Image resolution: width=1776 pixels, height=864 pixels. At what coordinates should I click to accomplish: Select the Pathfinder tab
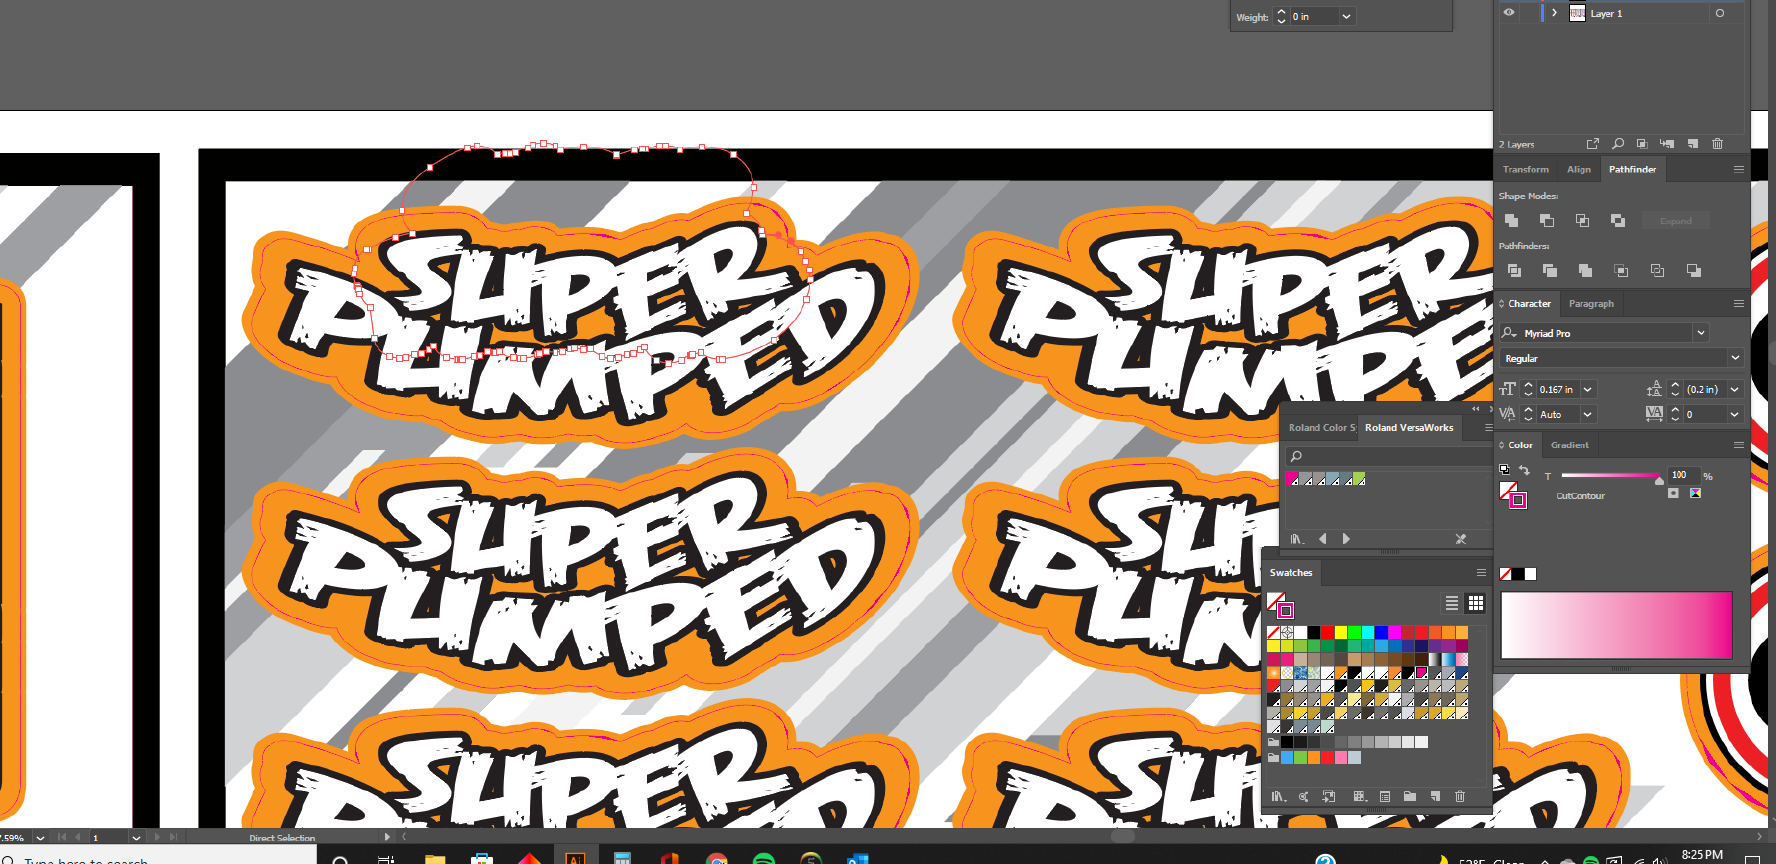1632,170
